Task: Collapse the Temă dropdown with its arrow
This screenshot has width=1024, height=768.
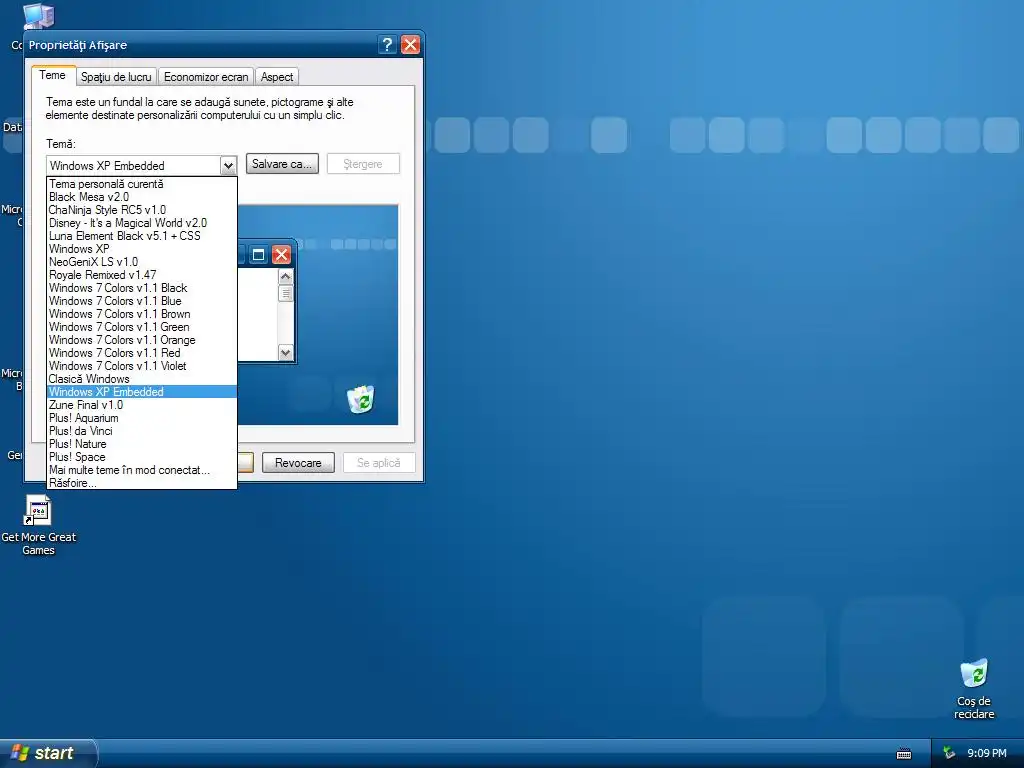Action: coord(228,165)
